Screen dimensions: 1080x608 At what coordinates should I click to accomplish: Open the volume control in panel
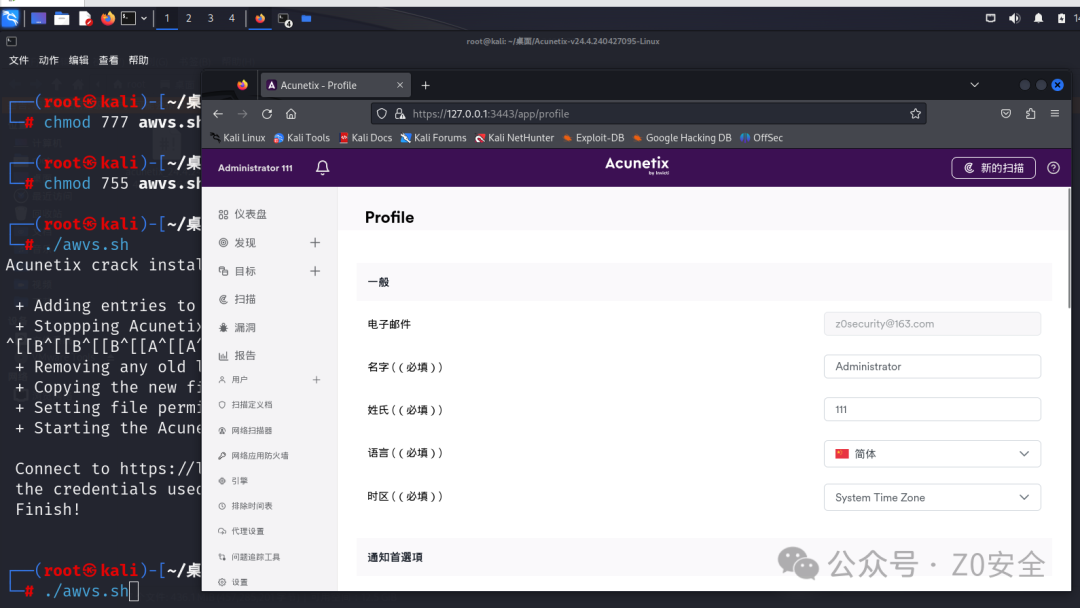[1014, 19]
